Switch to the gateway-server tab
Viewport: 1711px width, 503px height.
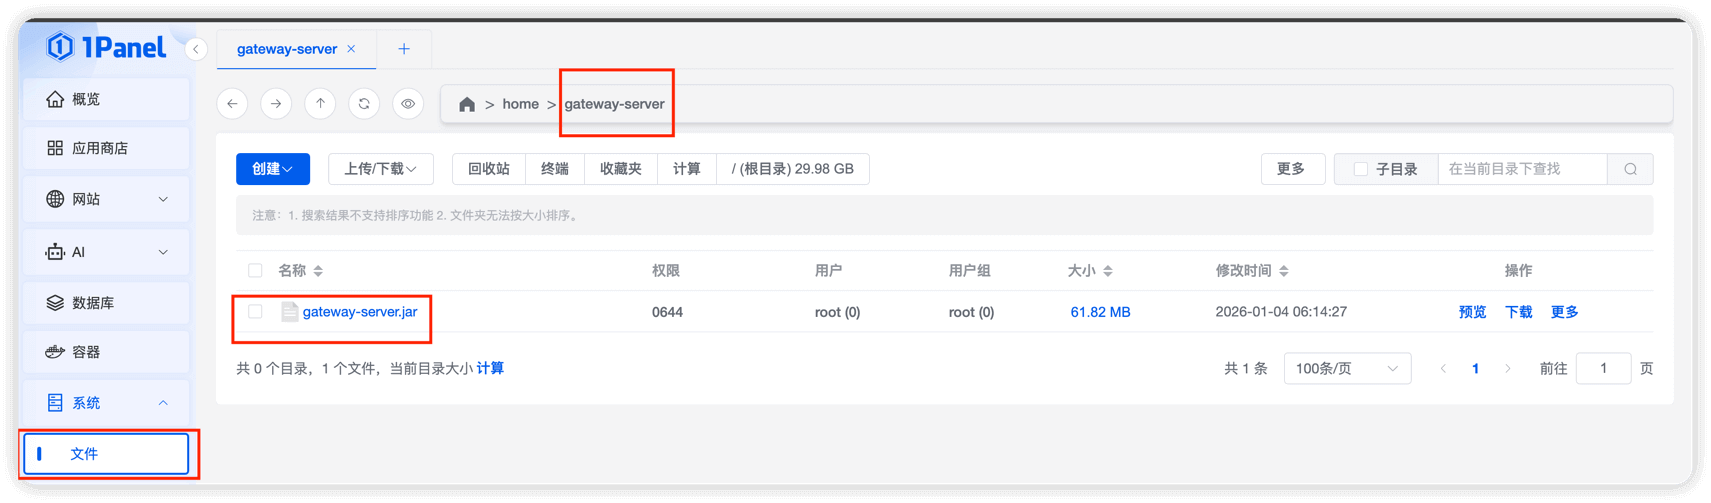[x=286, y=49]
